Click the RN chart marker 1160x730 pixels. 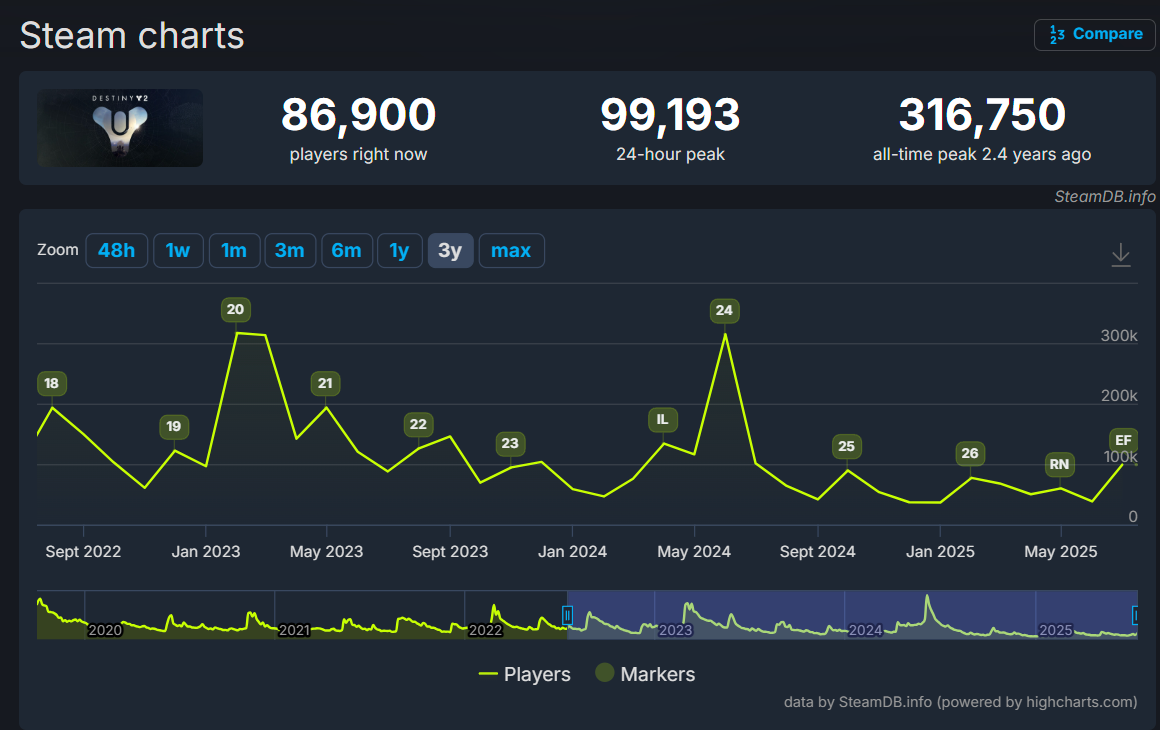coord(1059,464)
